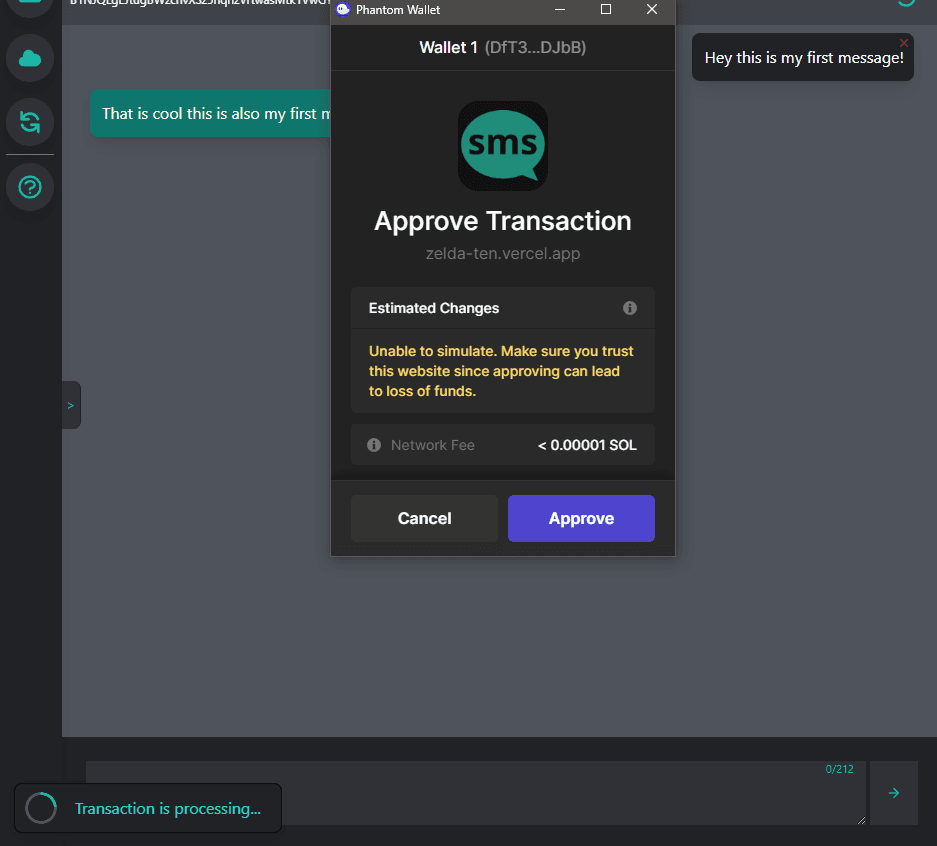Open help via the question mark icon
The width and height of the screenshot is (937, 846).
30,187
